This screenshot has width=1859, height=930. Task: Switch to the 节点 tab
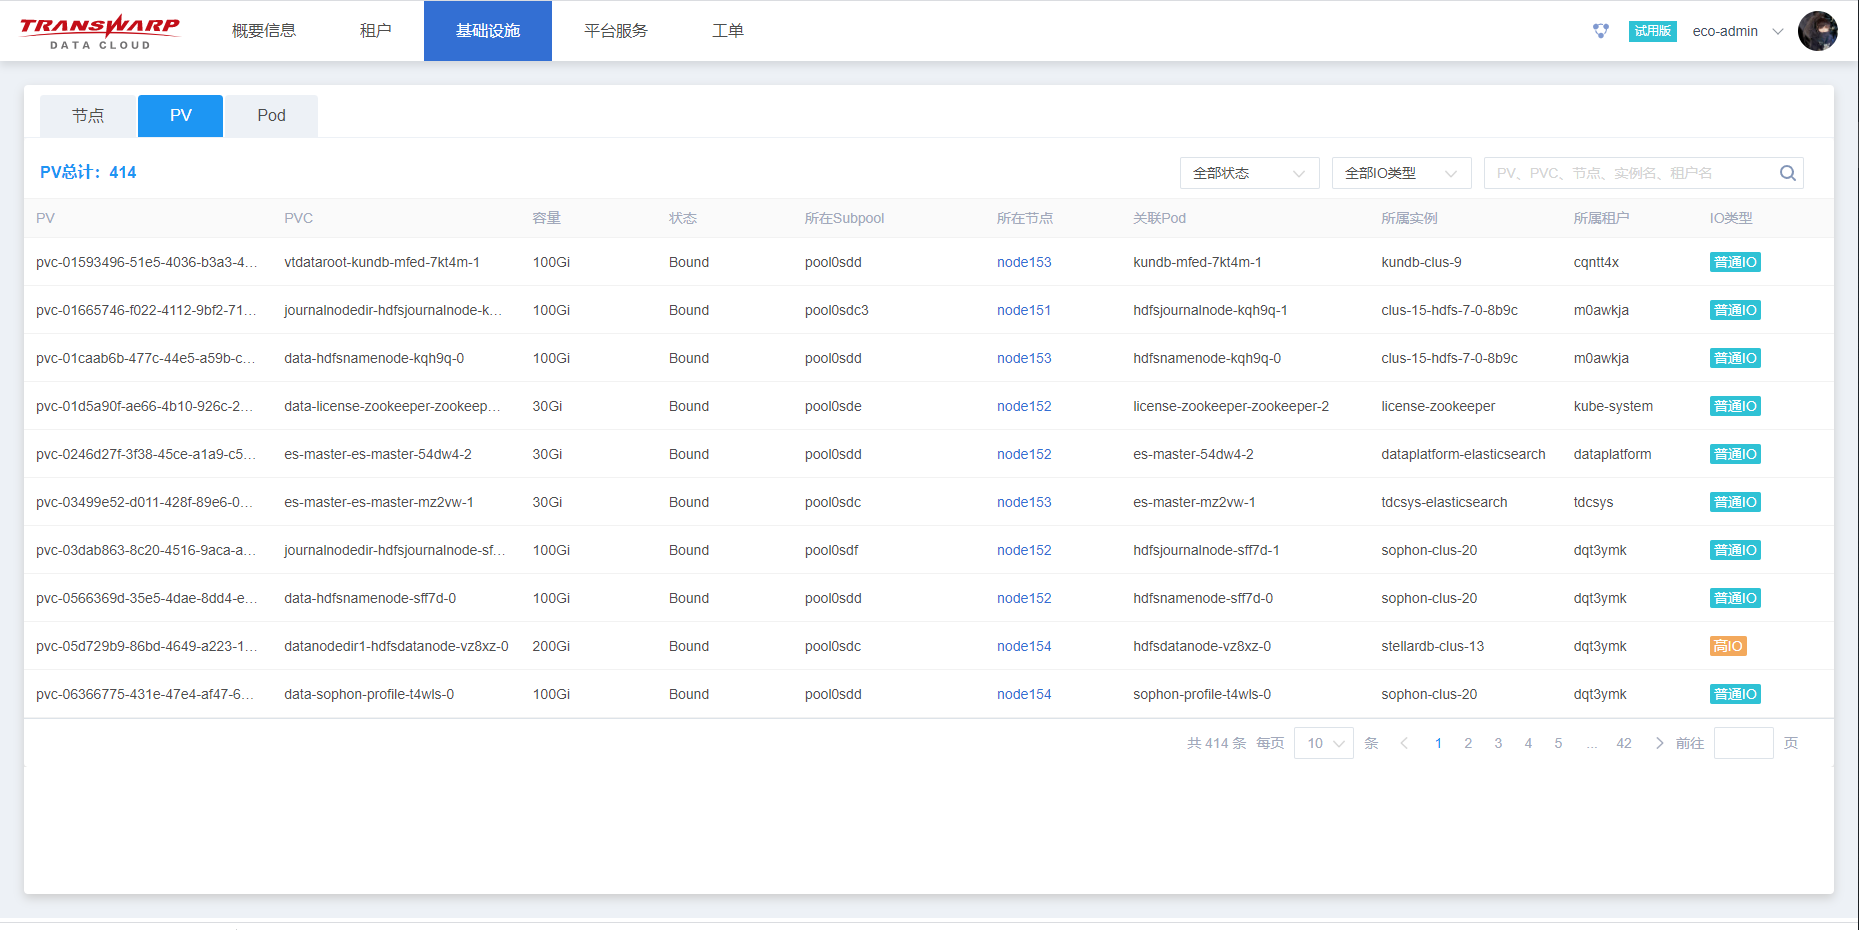[x=88, y=116]
